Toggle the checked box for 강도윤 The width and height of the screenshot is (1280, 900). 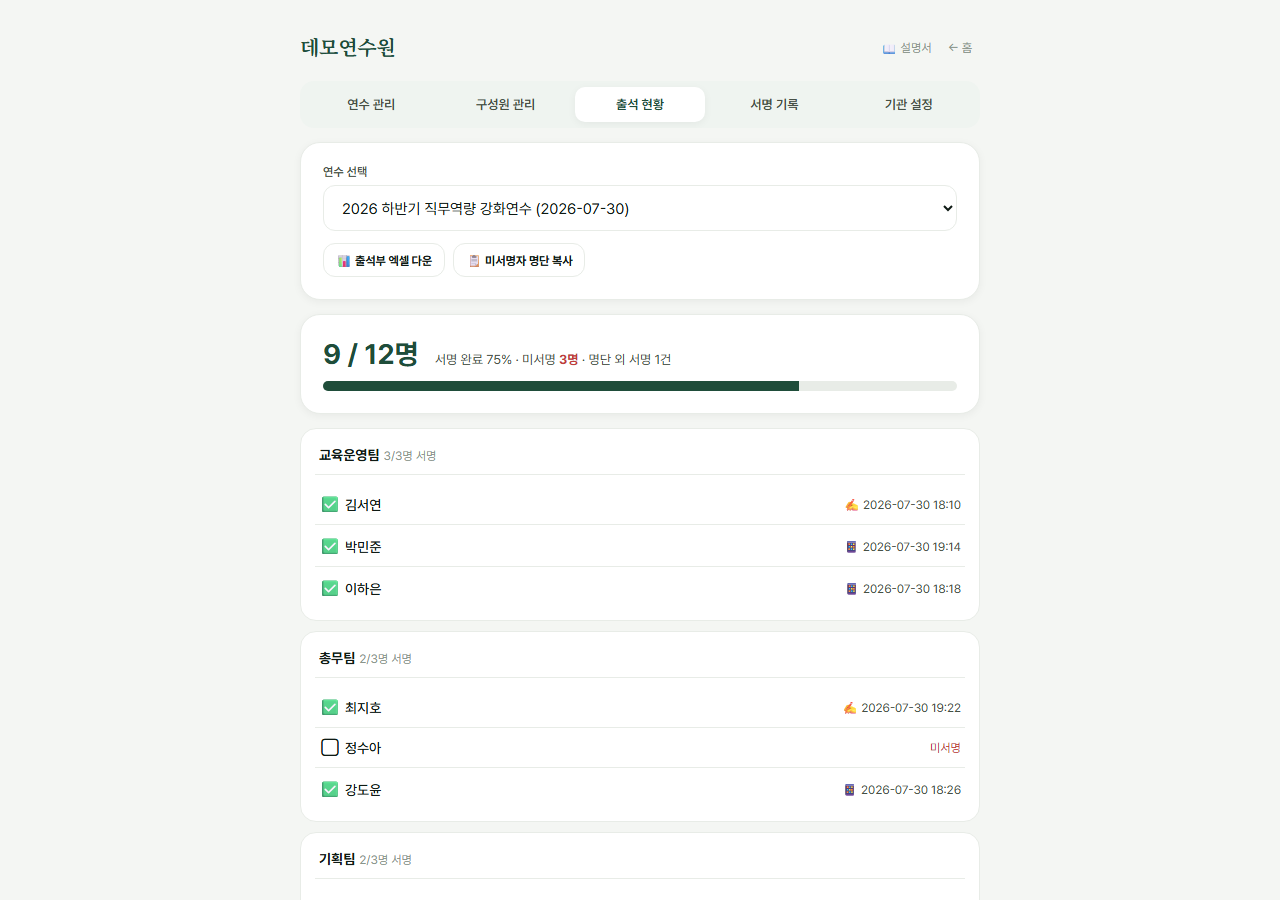pyautogui.click(x=330, y=789)
